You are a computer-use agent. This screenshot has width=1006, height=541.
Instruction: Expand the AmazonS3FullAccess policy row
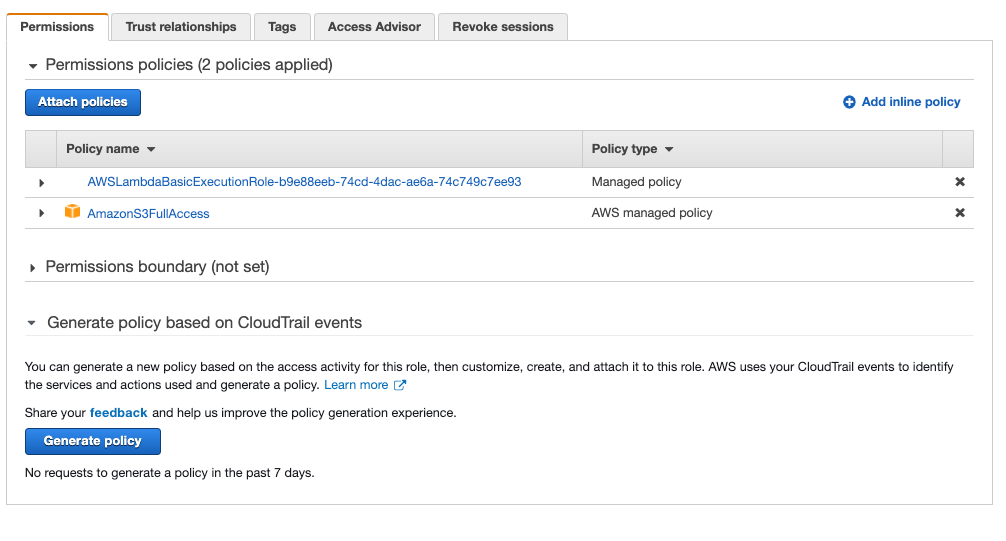(x=41, y=213)
